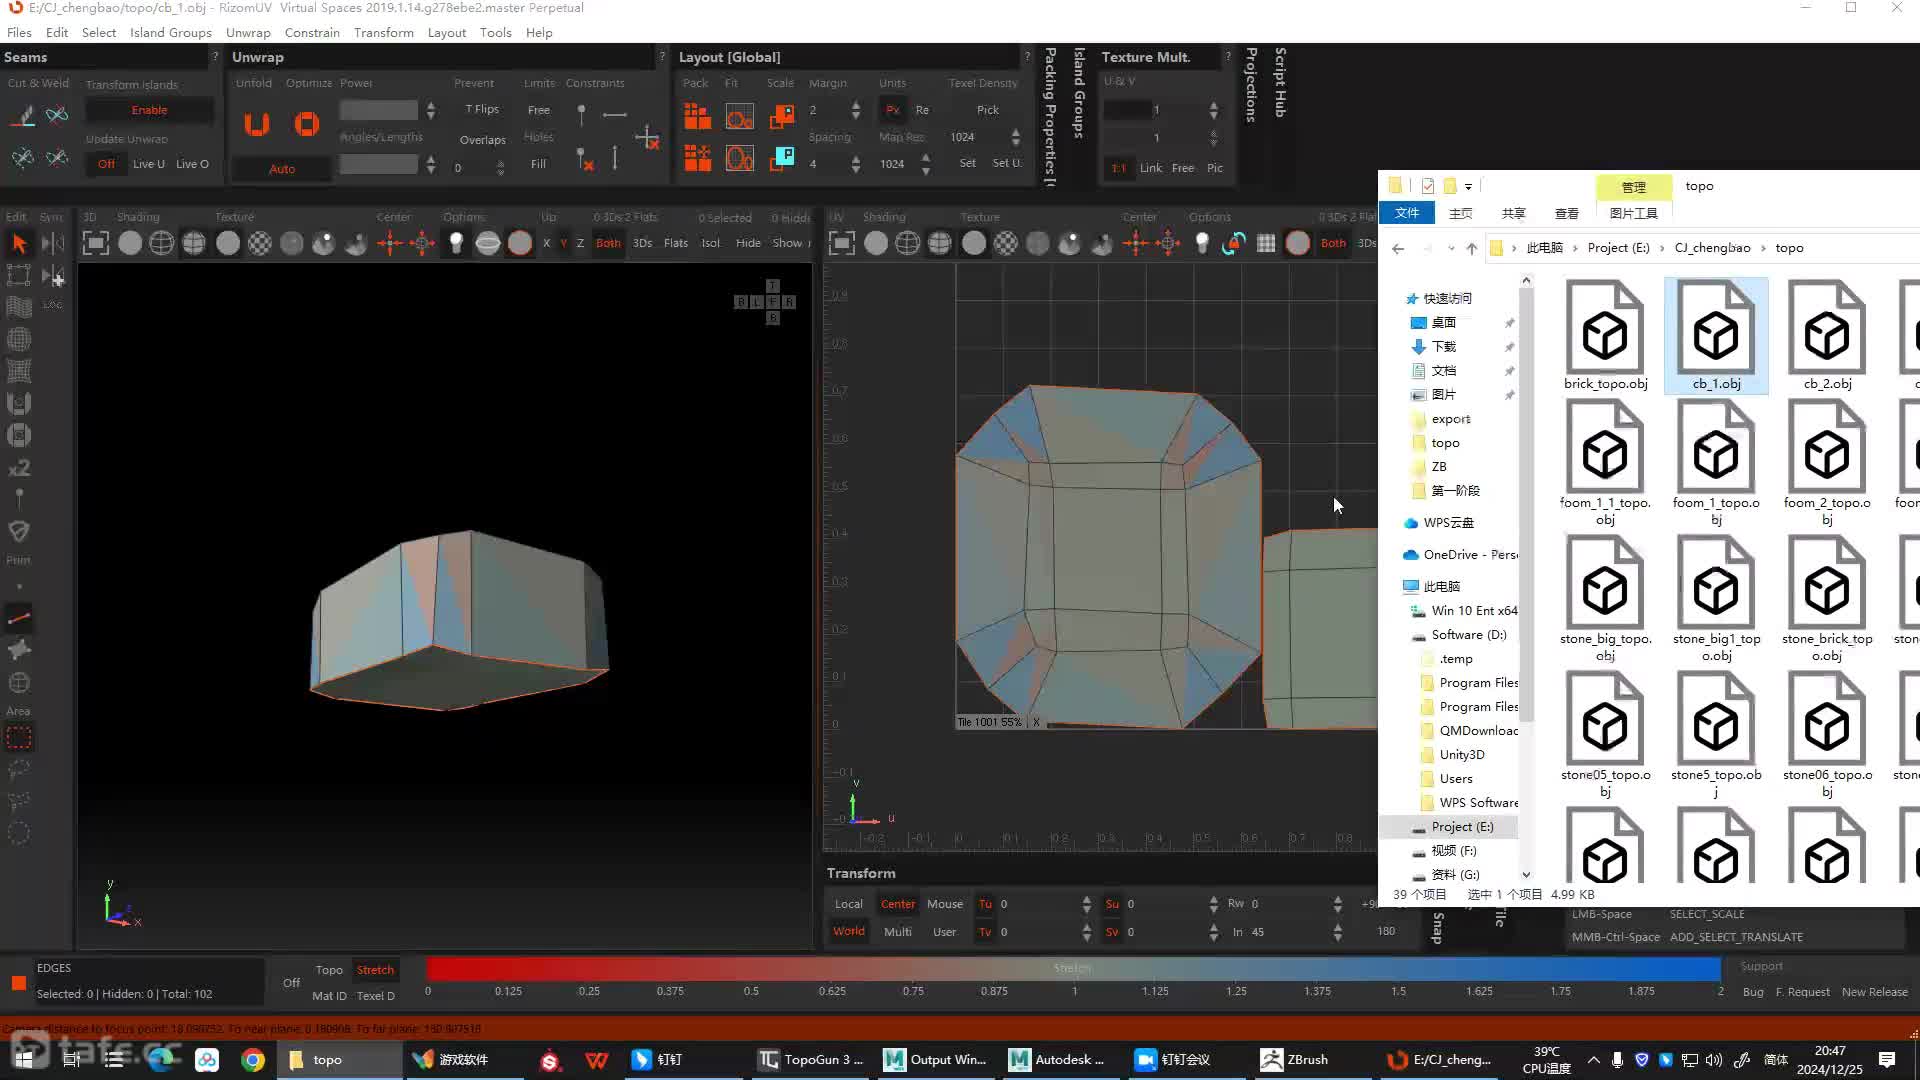The image size is (1920, 1080).
Task: Select the arrow selection tool in 3D view
Action: click(x=19, y=243)
